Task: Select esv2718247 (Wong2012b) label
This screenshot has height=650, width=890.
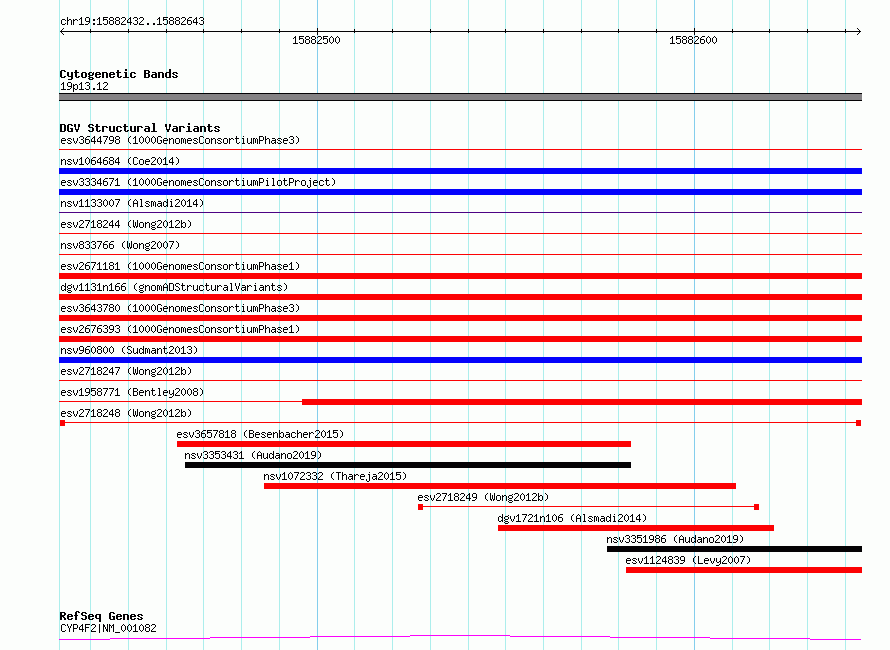Action: pyautogui.click(x=126, y=371)
